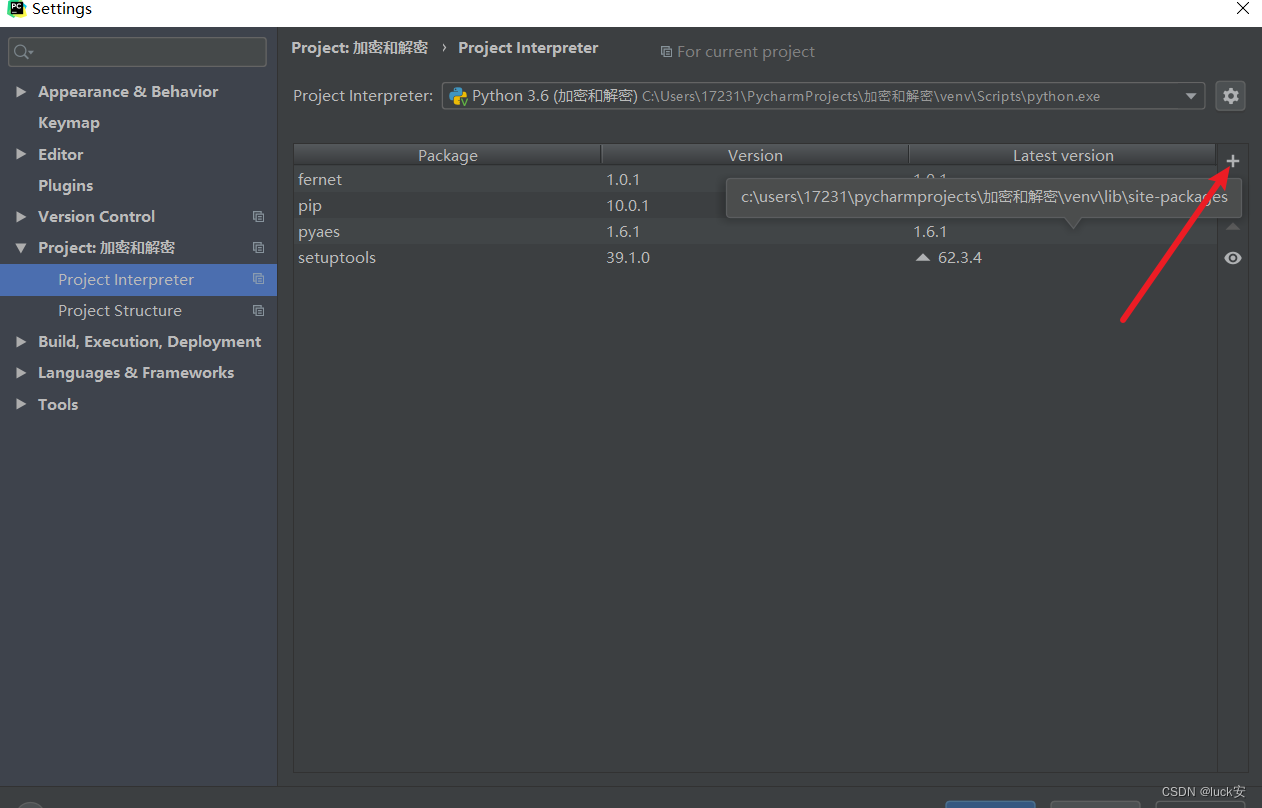Open the Project Interpreter combo box

823,96
